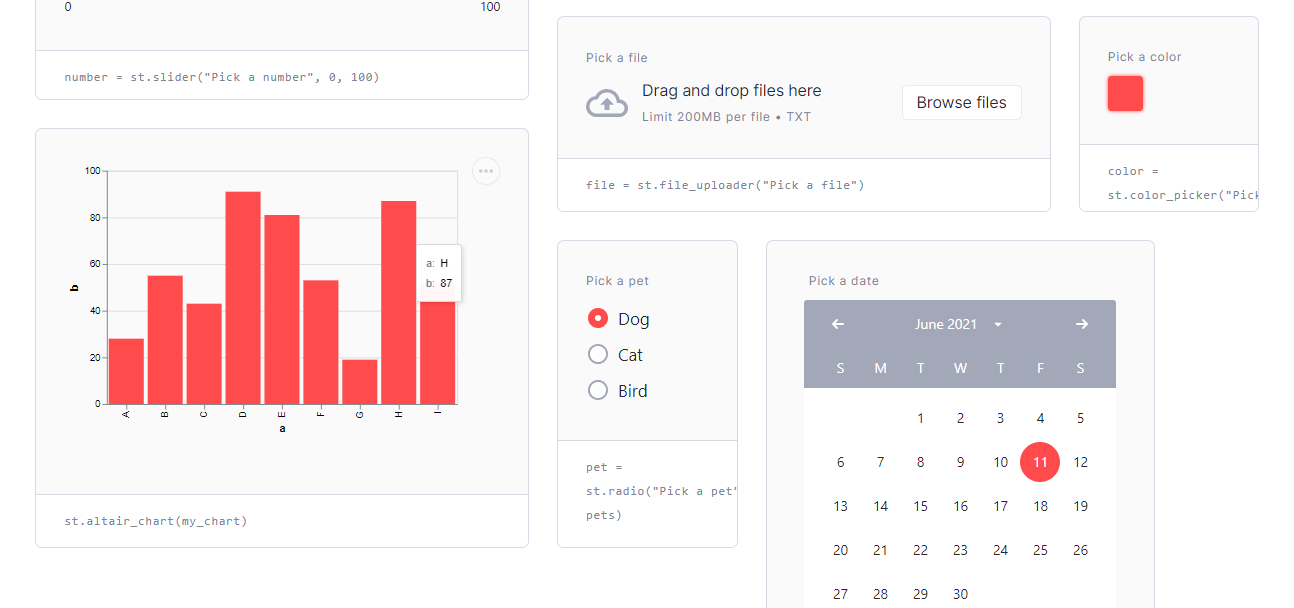This screenshot has width=1294, height=608.
Task: Go to previous month in calendar
Action: point(838,324)
